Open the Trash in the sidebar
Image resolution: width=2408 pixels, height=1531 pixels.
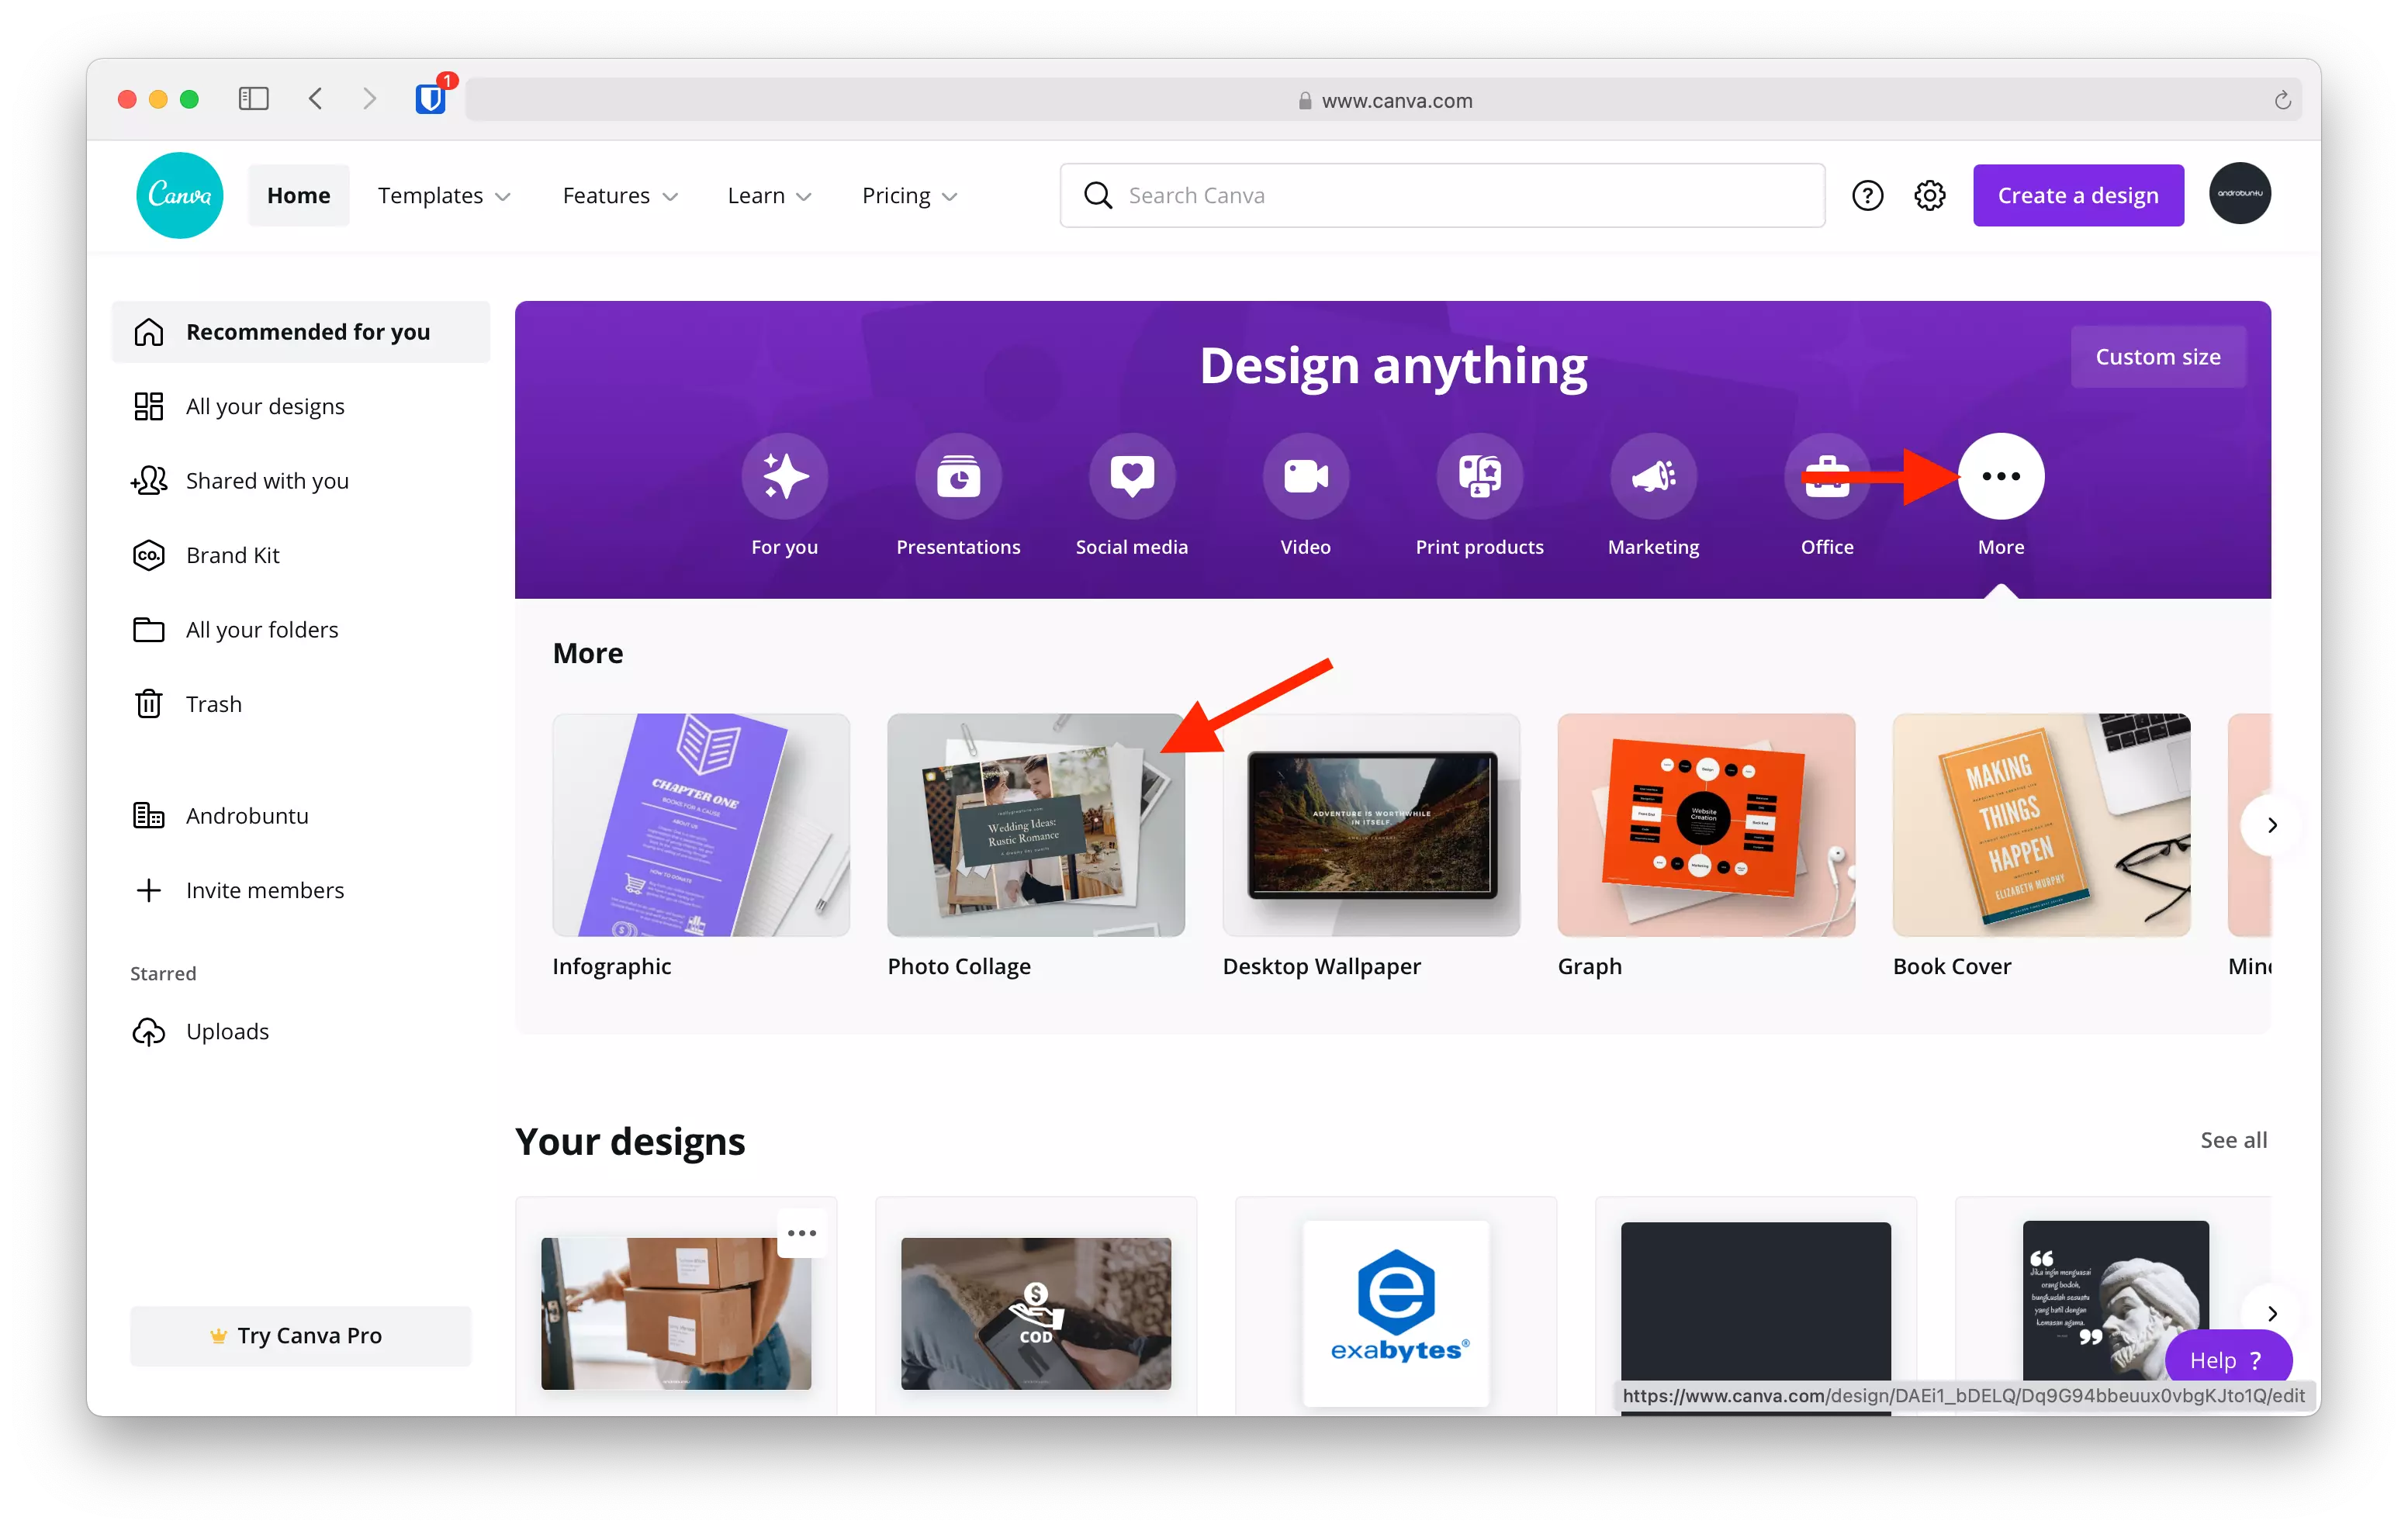click(x=213, y=703)
